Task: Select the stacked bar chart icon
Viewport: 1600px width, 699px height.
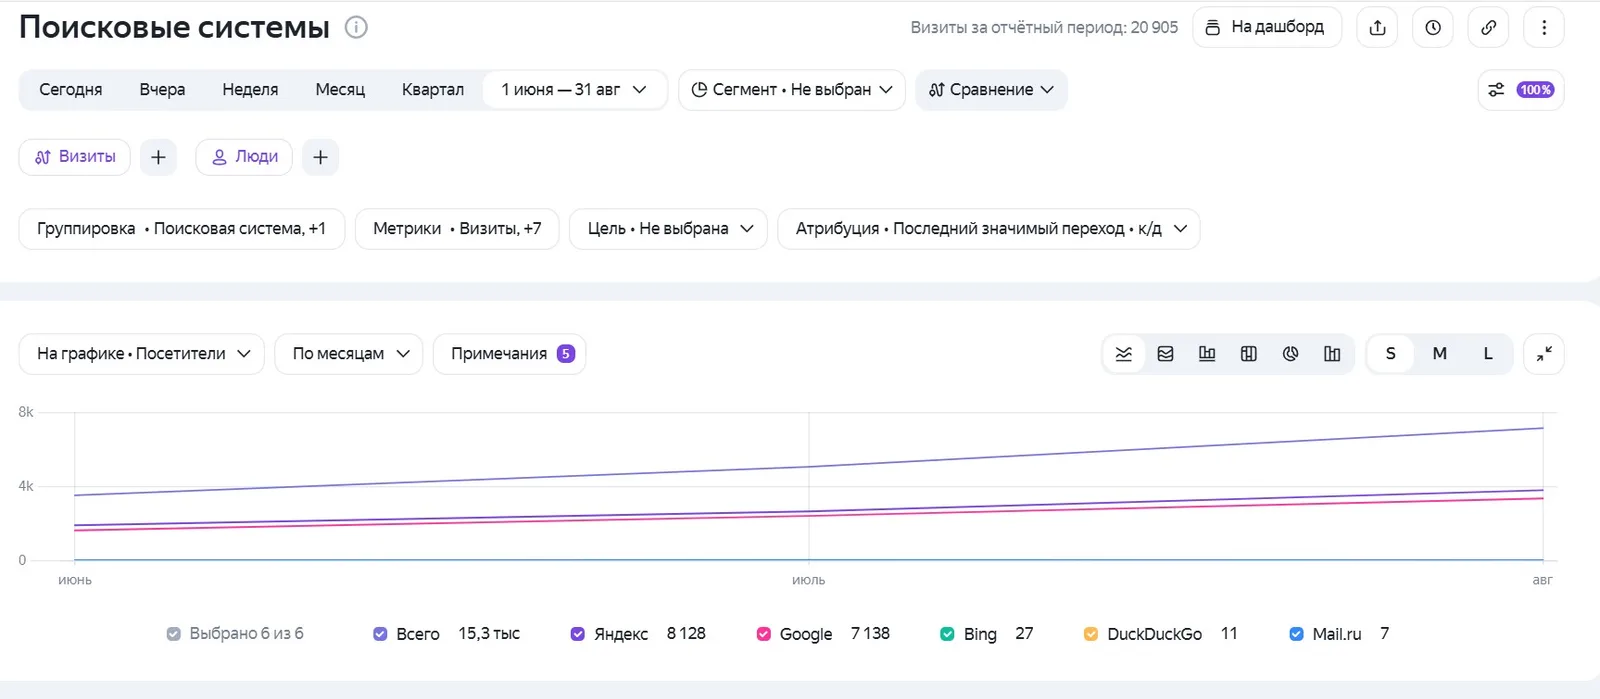Action: [1249, 354]
